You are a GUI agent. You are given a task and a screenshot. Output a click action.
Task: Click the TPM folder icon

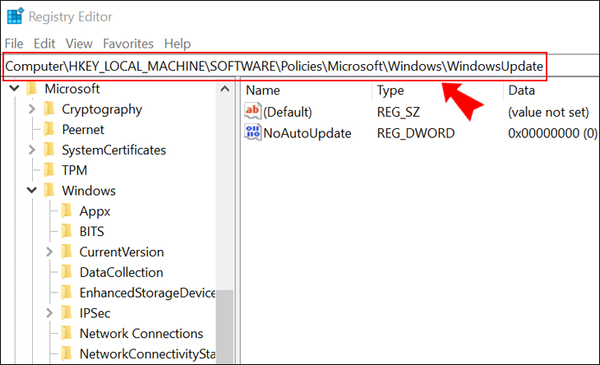click(x=49, y=170)
